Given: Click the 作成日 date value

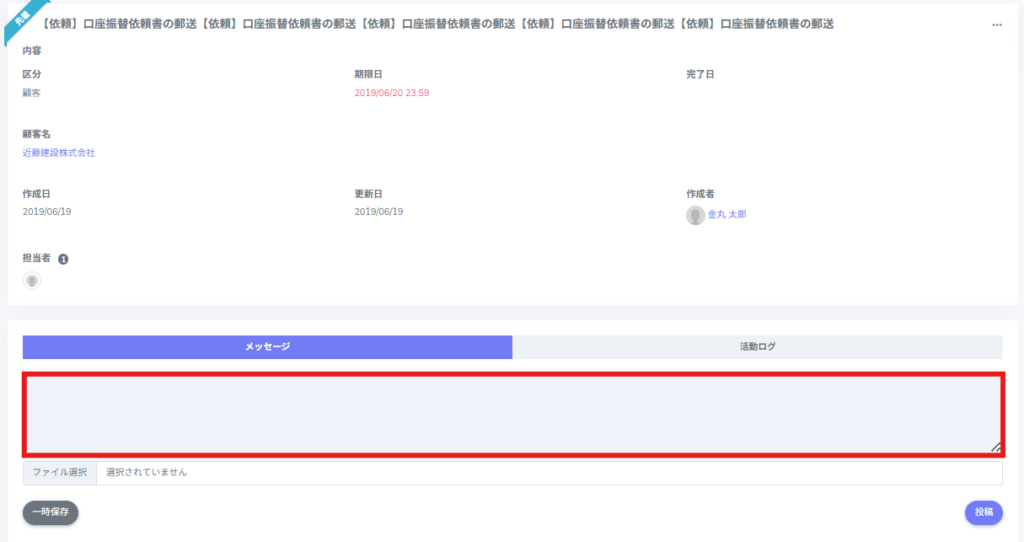Looking at the screenshot, I should [x=47, y=212].
